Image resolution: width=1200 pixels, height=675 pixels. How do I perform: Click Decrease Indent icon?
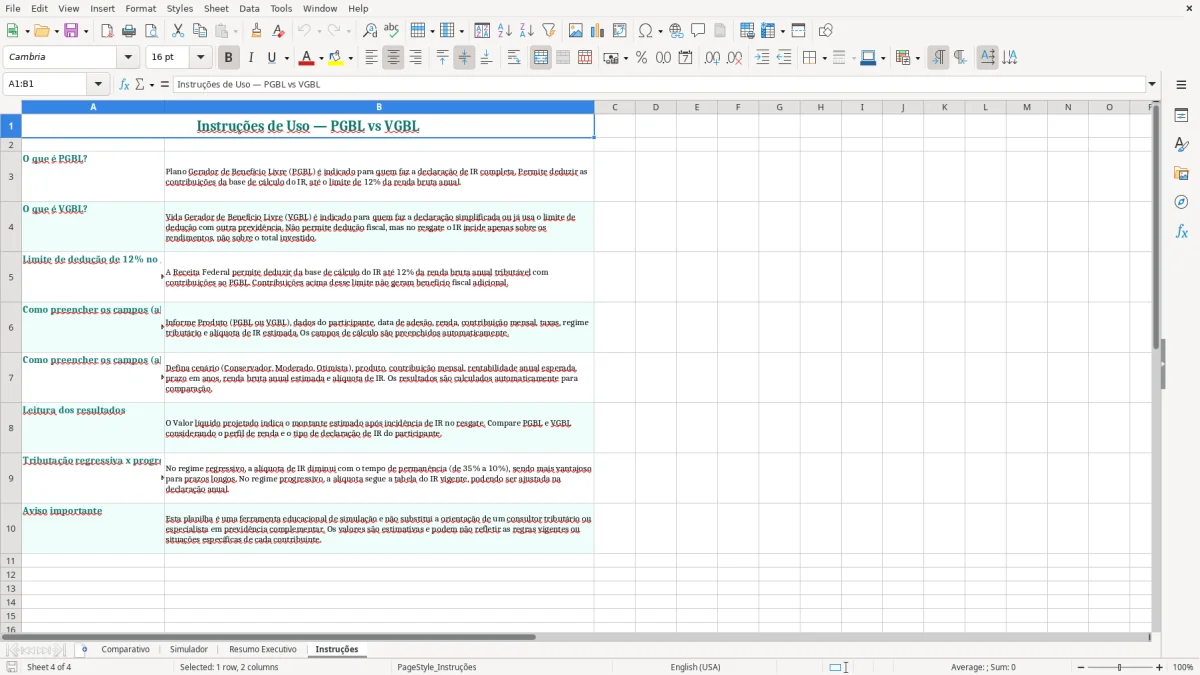coord(784,58)
